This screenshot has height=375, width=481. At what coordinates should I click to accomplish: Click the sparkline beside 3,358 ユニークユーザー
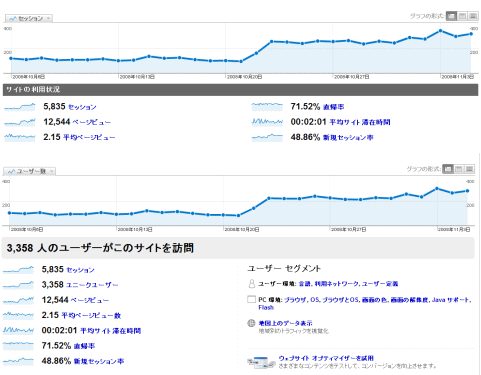tap(18, 285)
